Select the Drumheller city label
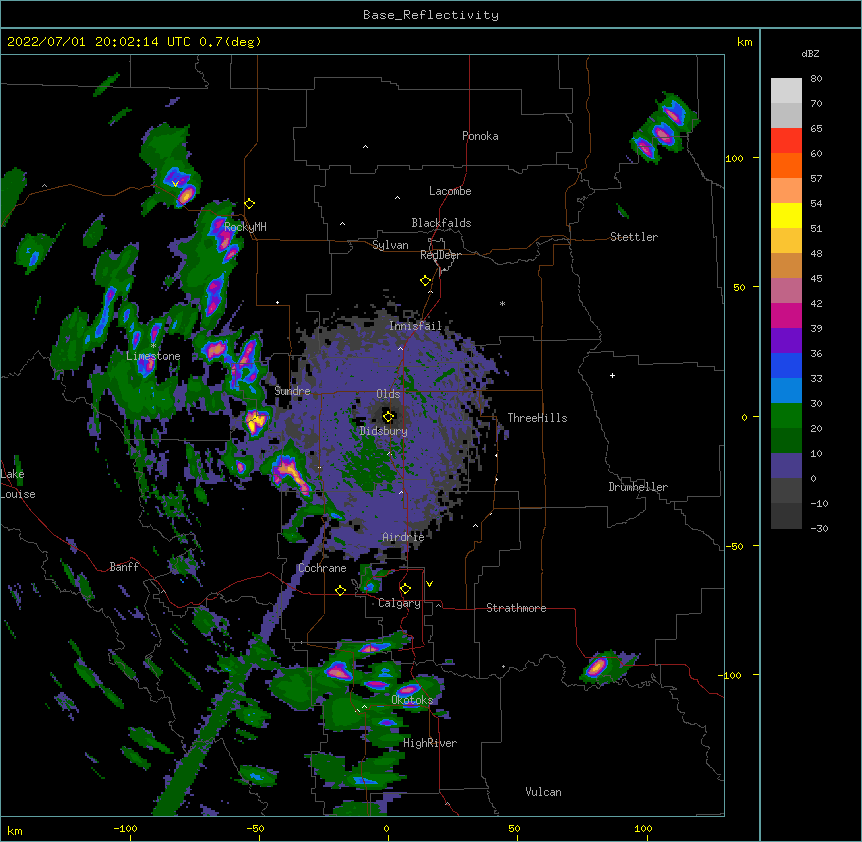862x842 pixels. [x=638, y=487]
